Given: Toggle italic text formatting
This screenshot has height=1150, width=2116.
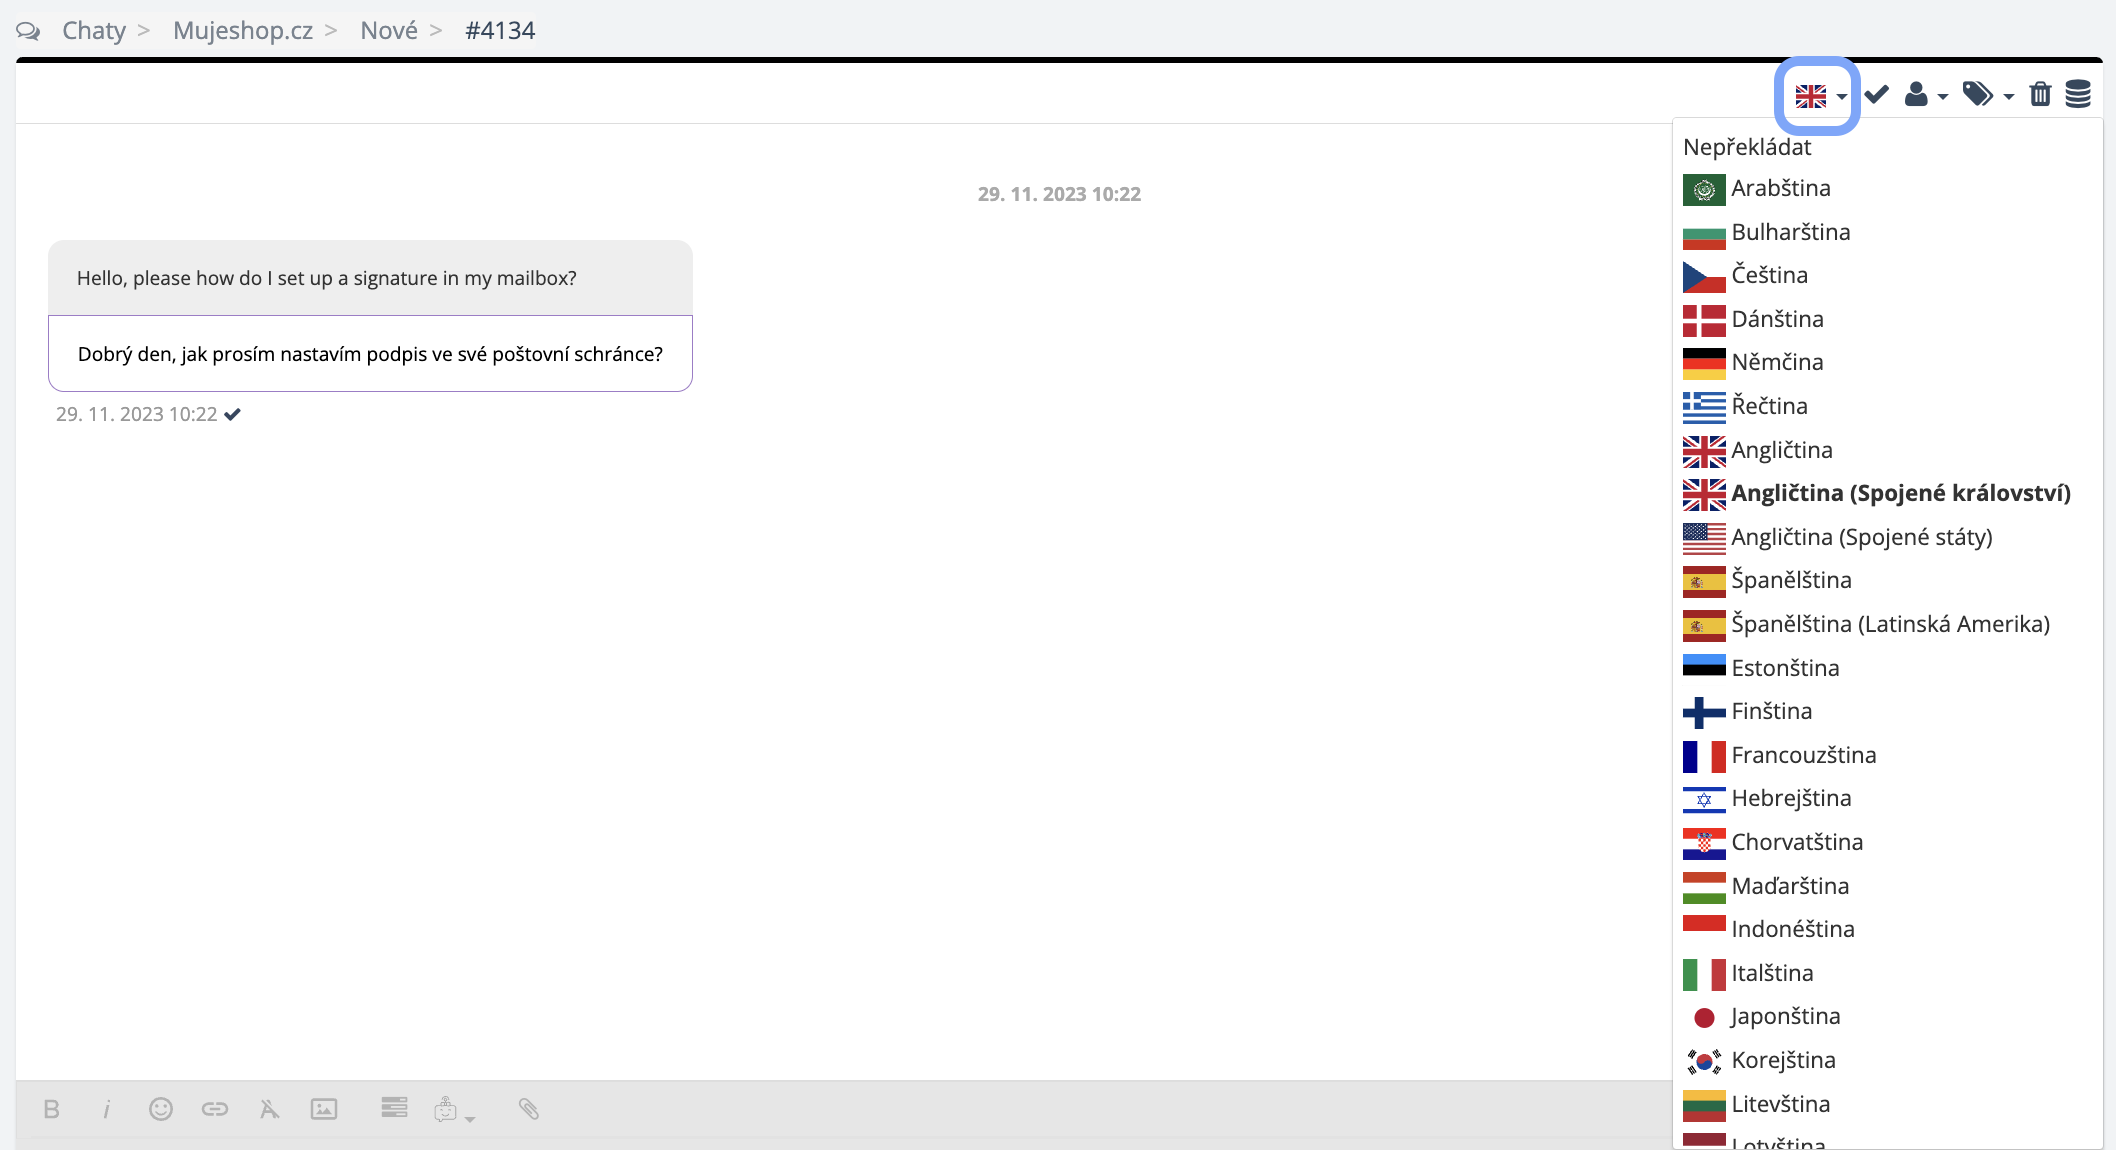Looking at the screenshot, I should [x=106, y=1109].
